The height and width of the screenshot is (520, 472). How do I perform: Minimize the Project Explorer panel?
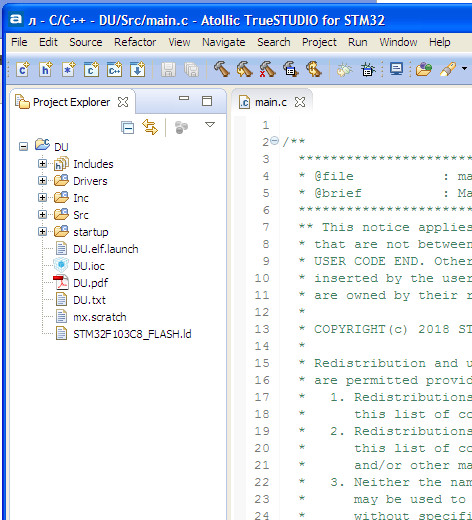tap(184, 98)
